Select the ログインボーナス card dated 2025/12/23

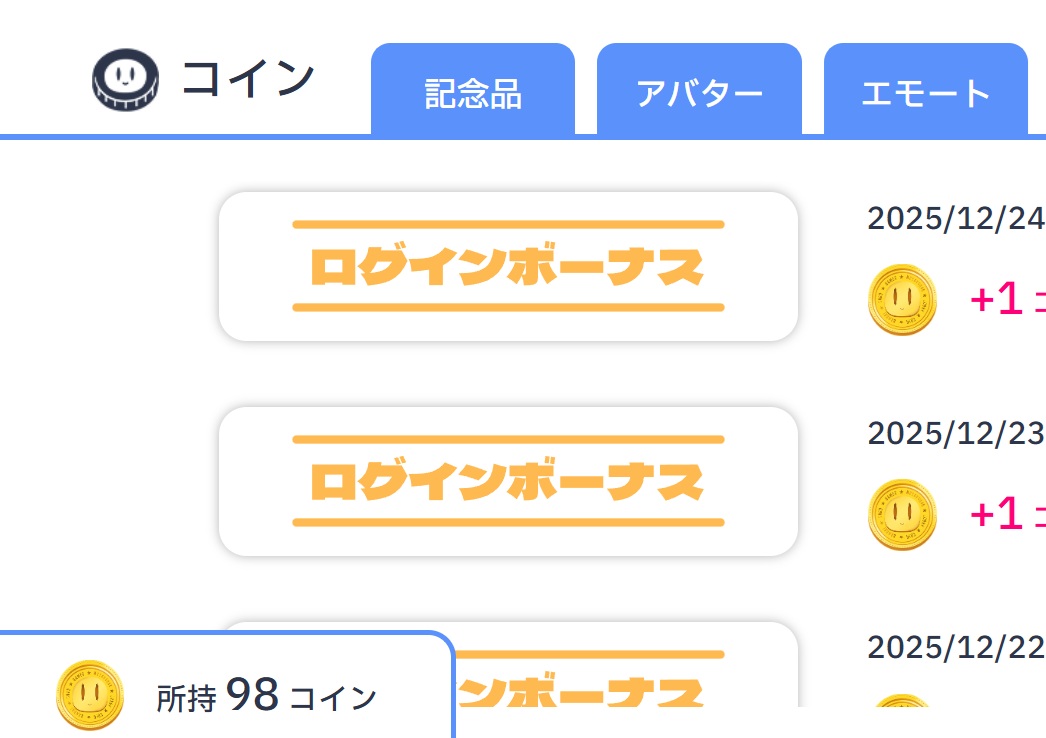(508, 481)
